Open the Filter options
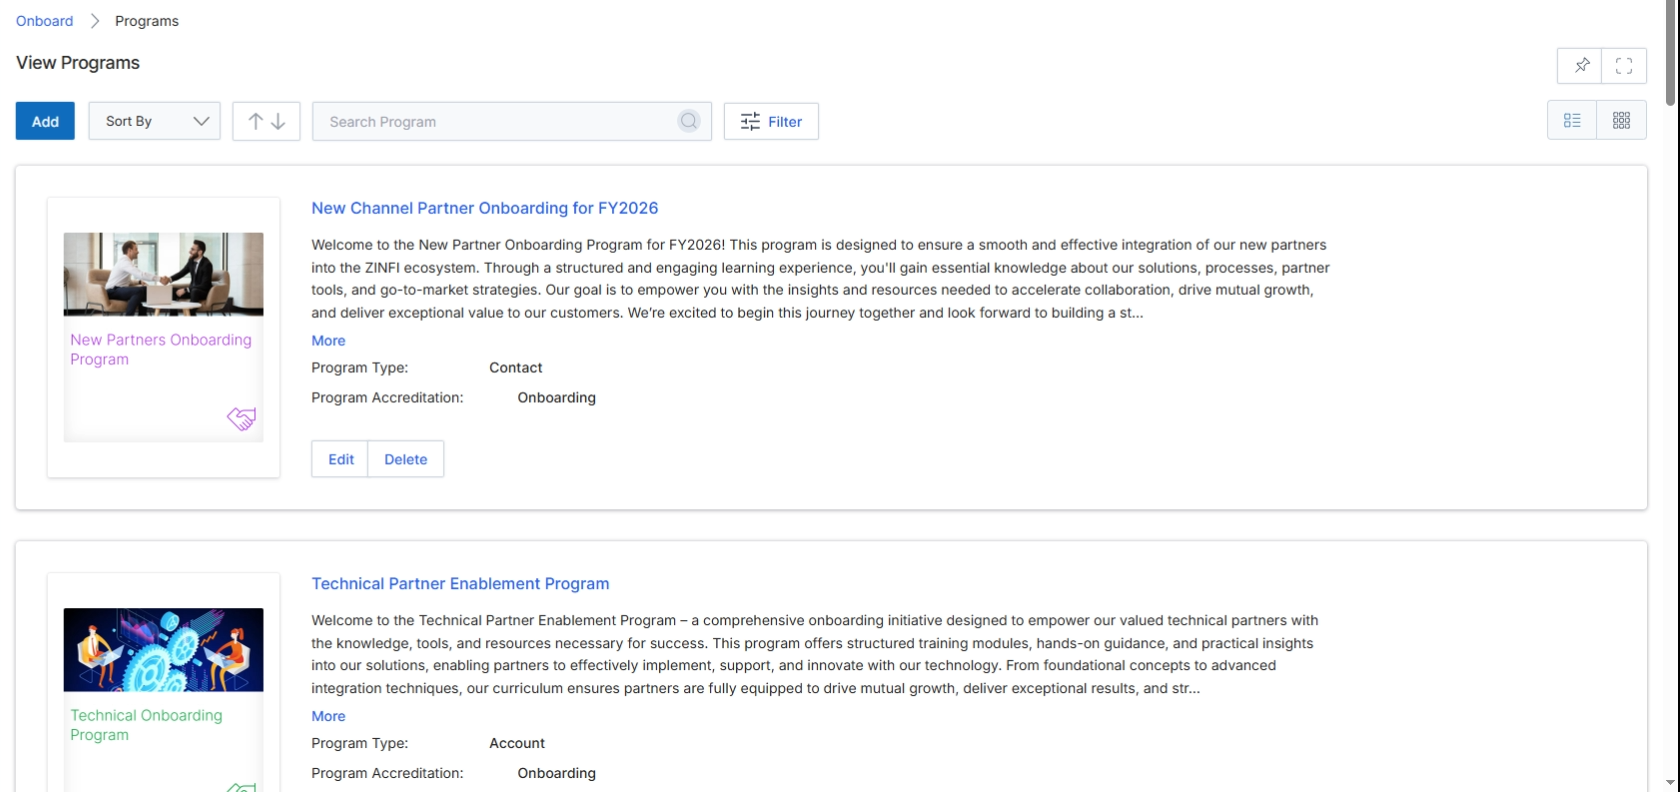 tap(771, 121)
